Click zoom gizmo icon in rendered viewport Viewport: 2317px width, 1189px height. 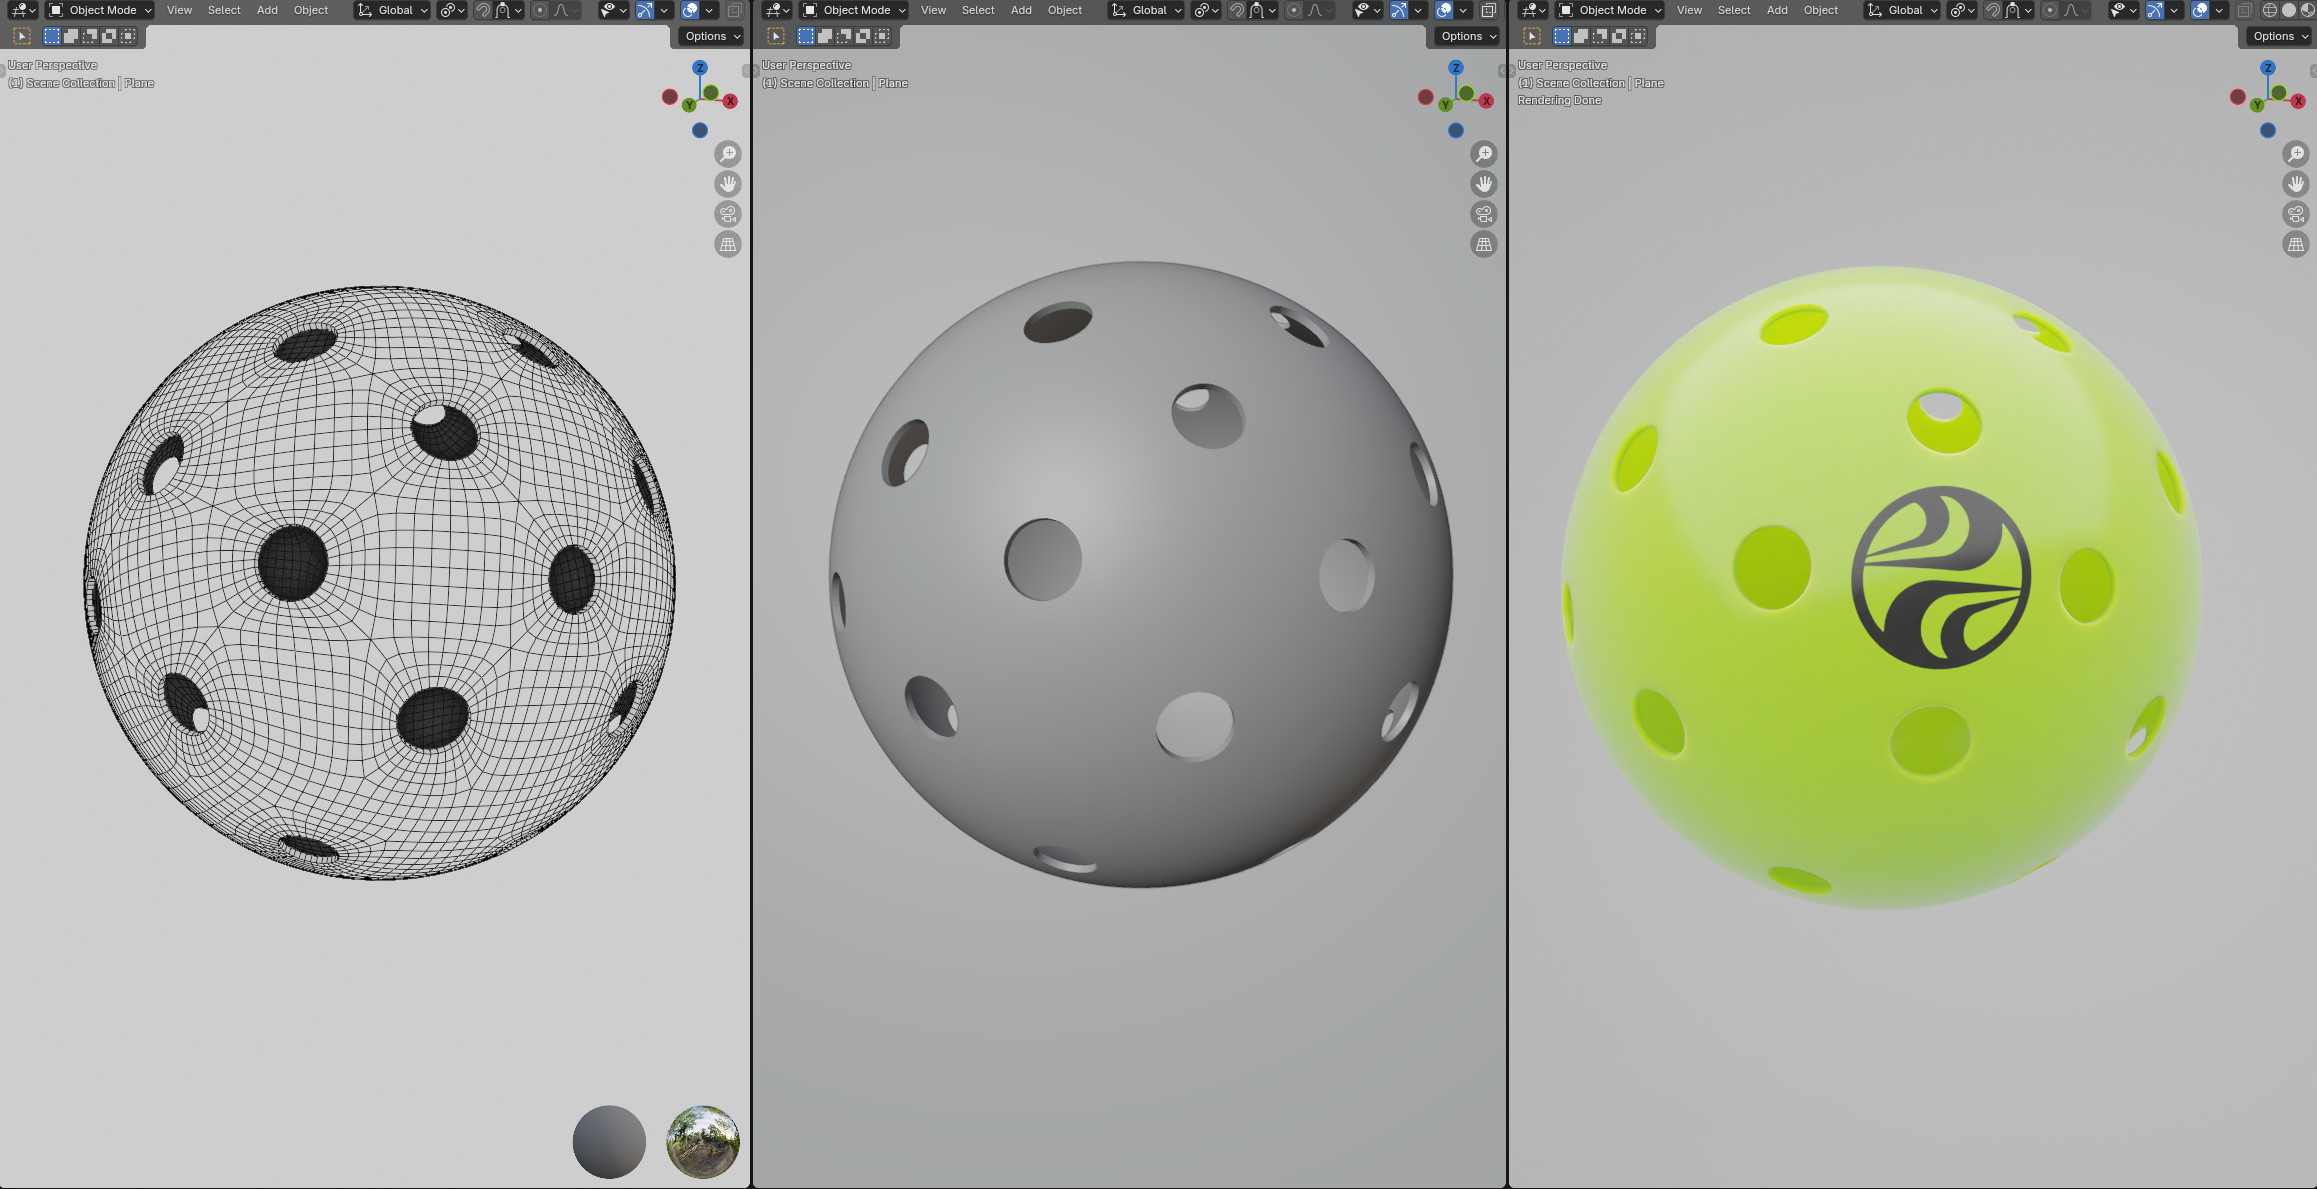tap(2296, 154)
